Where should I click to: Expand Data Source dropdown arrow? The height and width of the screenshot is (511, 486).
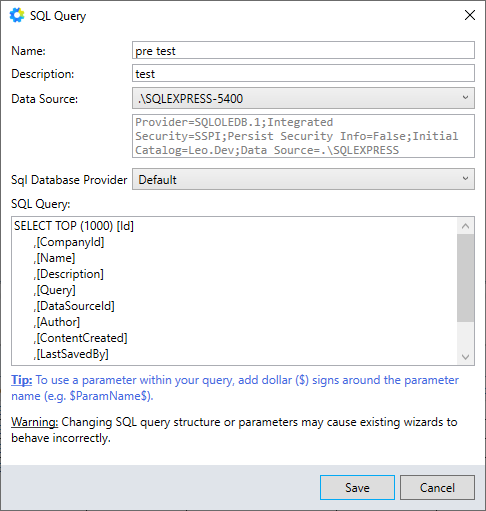(x=465, y=98)
